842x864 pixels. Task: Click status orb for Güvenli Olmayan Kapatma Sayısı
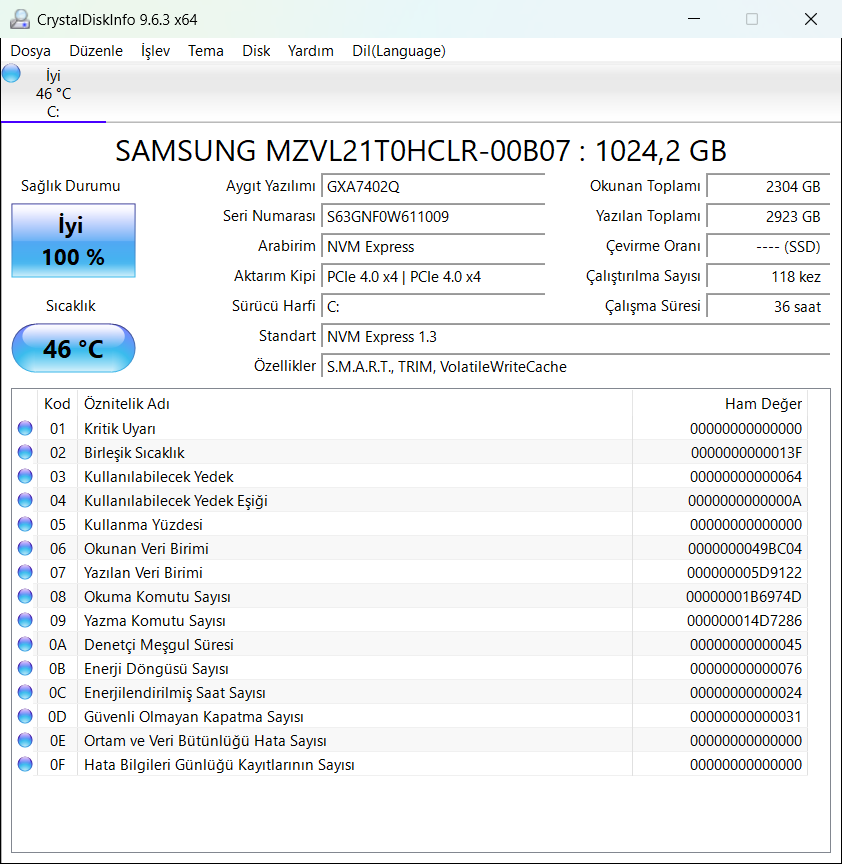point(25,716)
